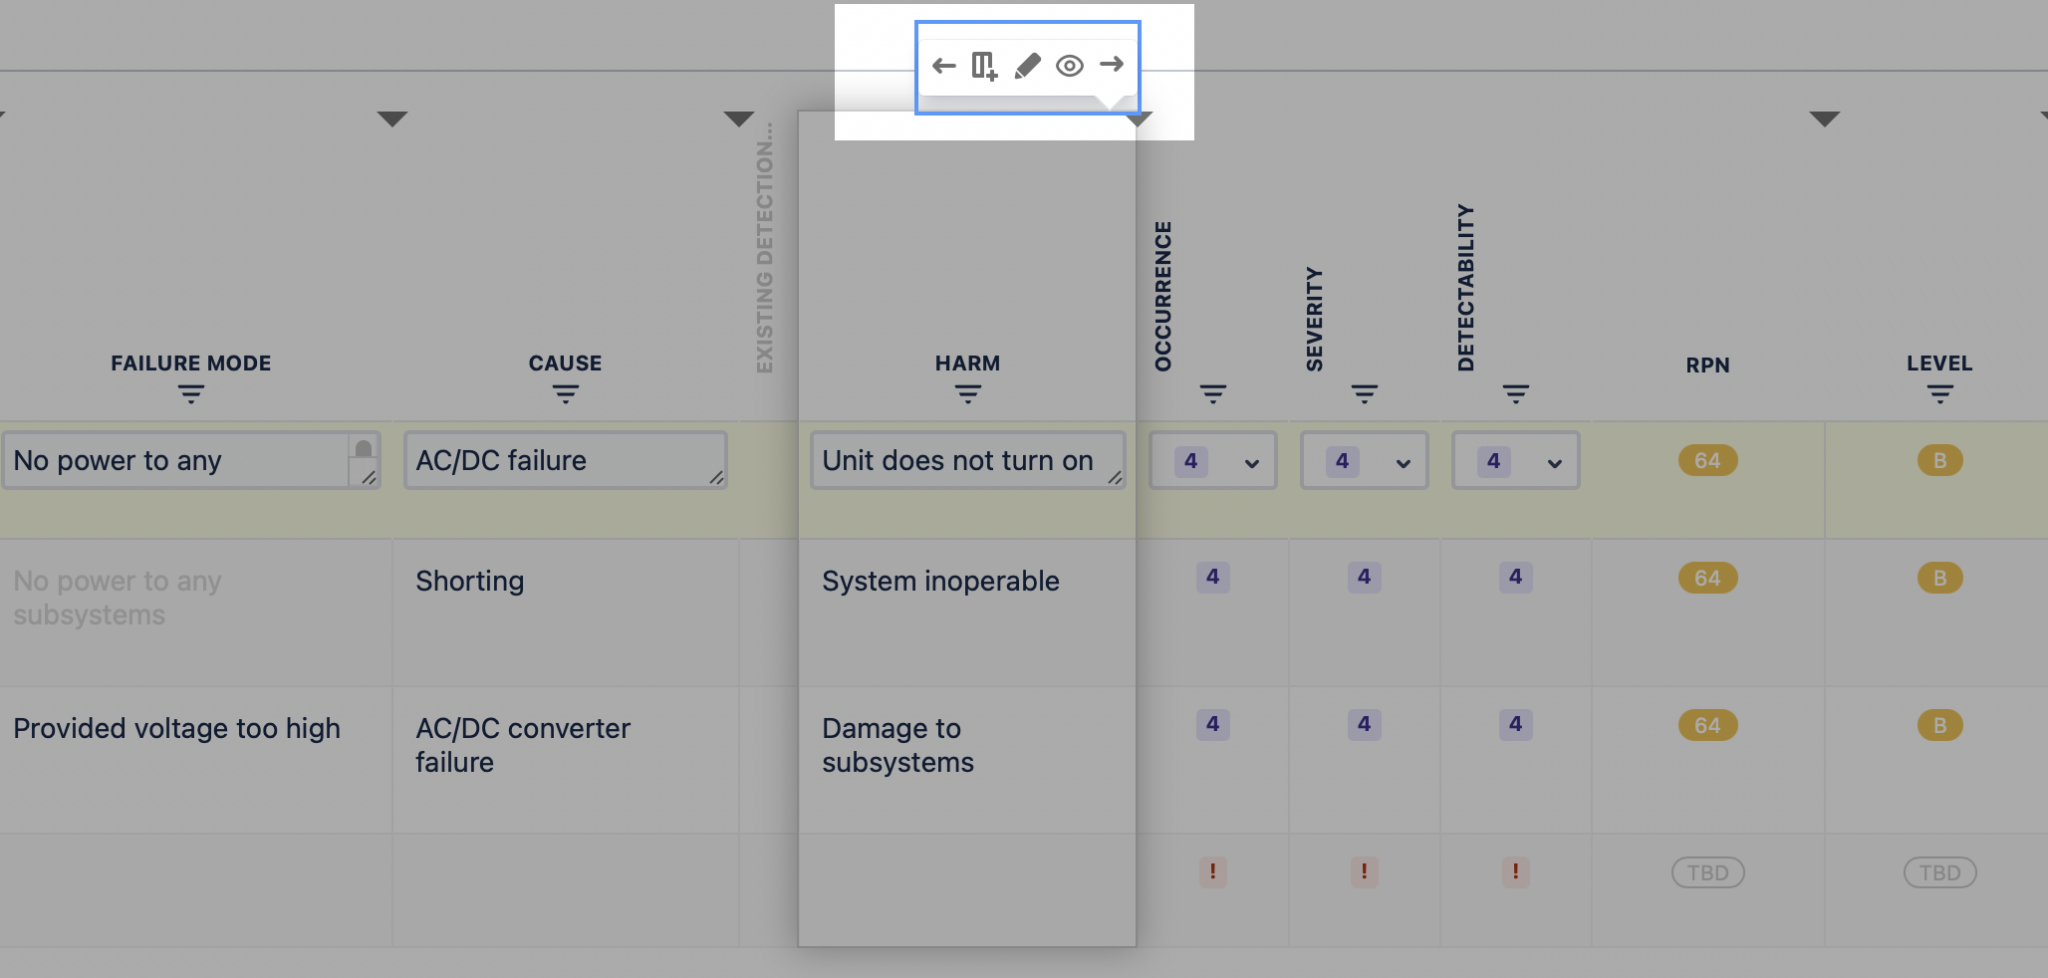Open the Severity rating dropdown showing 4

(1402, 461)
